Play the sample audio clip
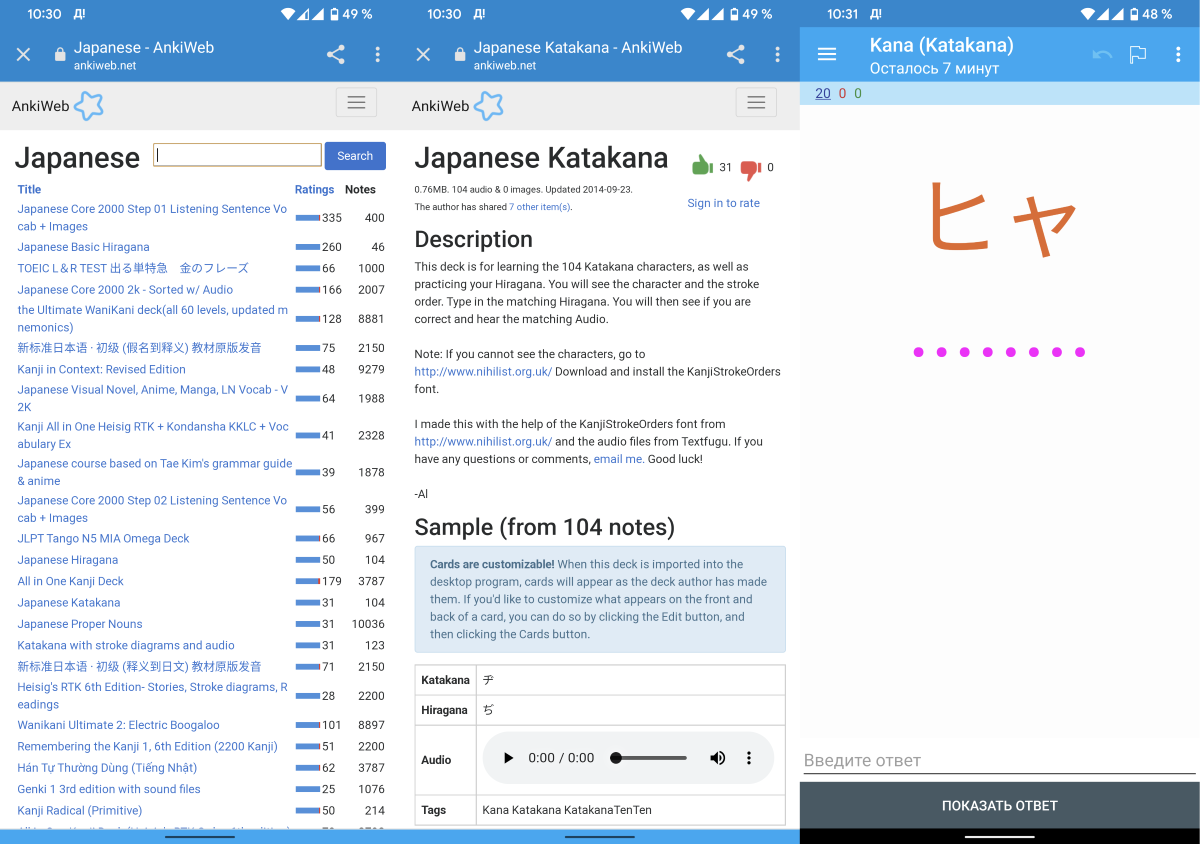1200x844 pixels. click(508, 758)
